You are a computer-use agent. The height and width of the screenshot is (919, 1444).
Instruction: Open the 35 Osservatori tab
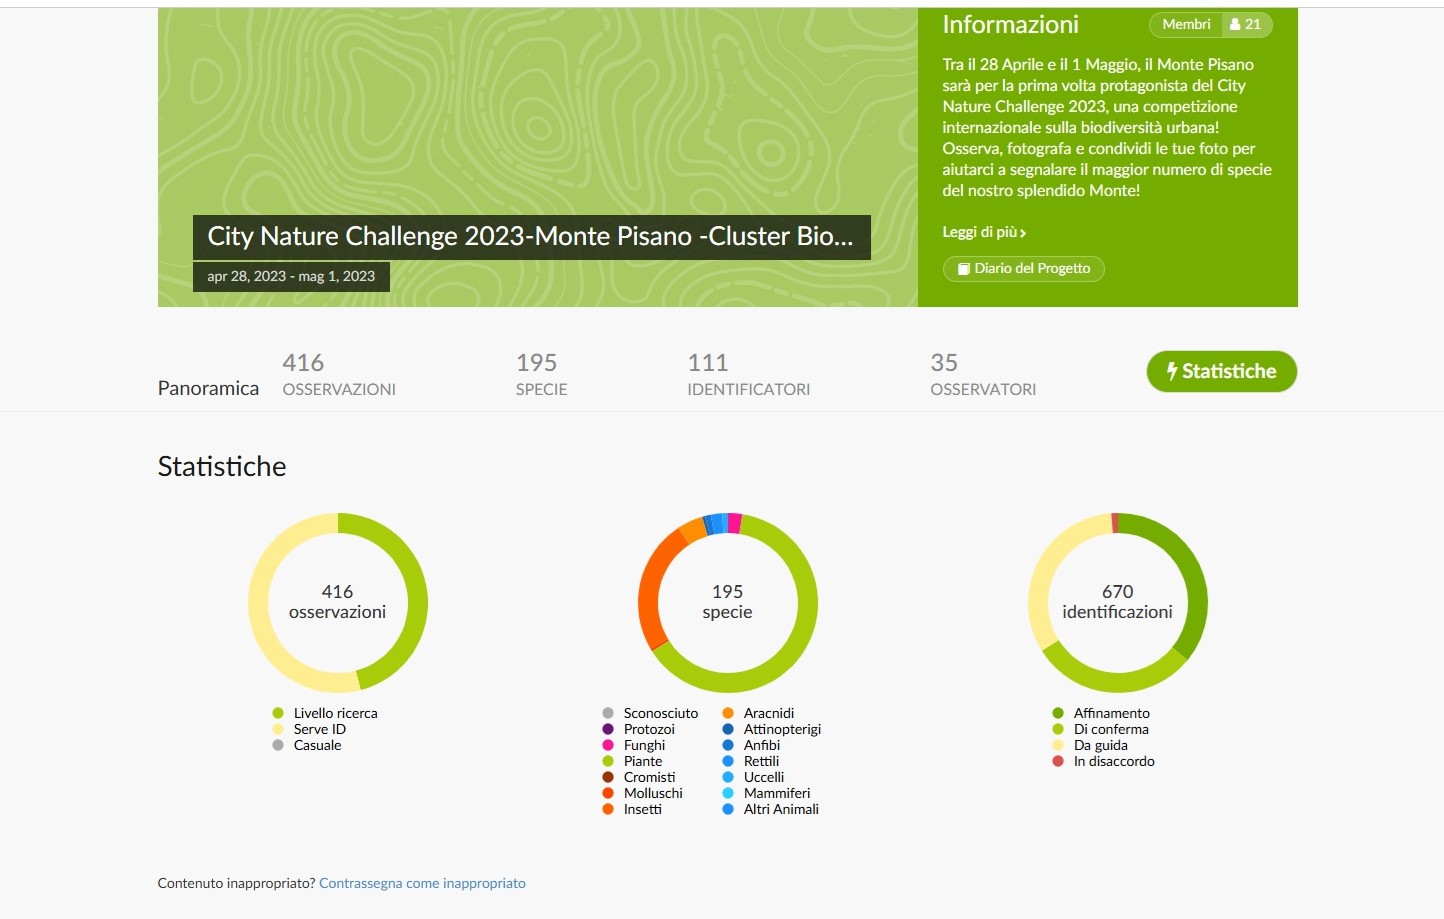983,374
